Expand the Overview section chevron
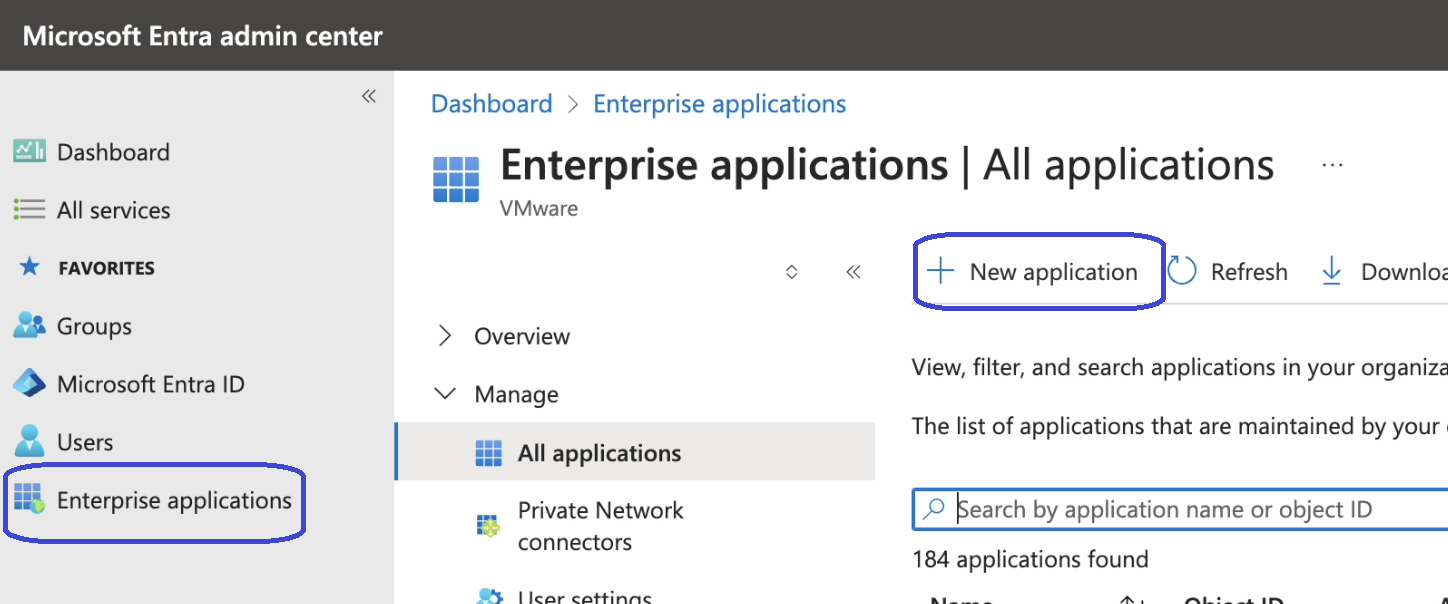The image size is (1448, 604). pos(446,336)
